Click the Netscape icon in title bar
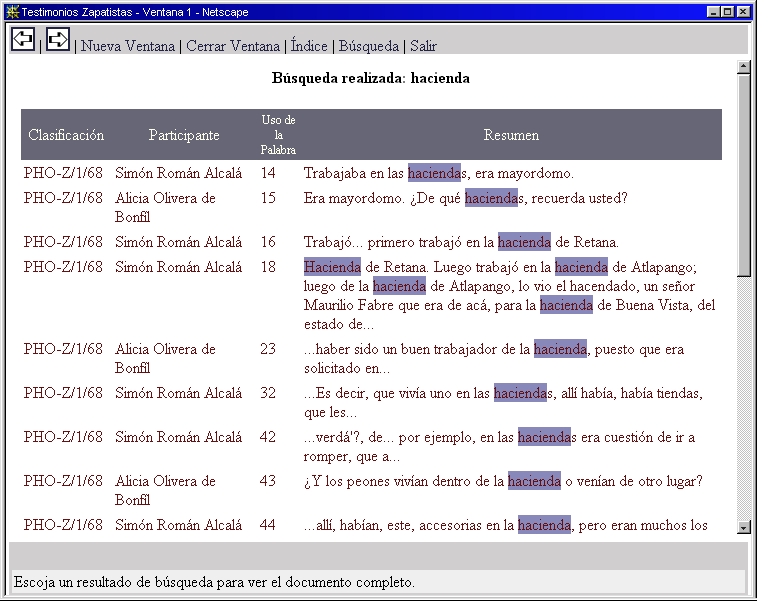This screenshot has height=601, width=757. [12, 11]
